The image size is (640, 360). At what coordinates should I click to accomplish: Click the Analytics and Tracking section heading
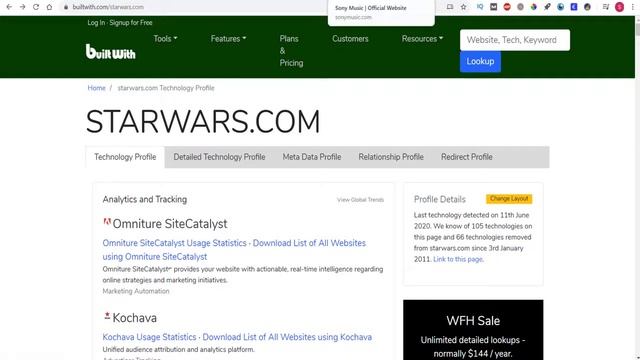pyautogui.click(x=145, y=200)
